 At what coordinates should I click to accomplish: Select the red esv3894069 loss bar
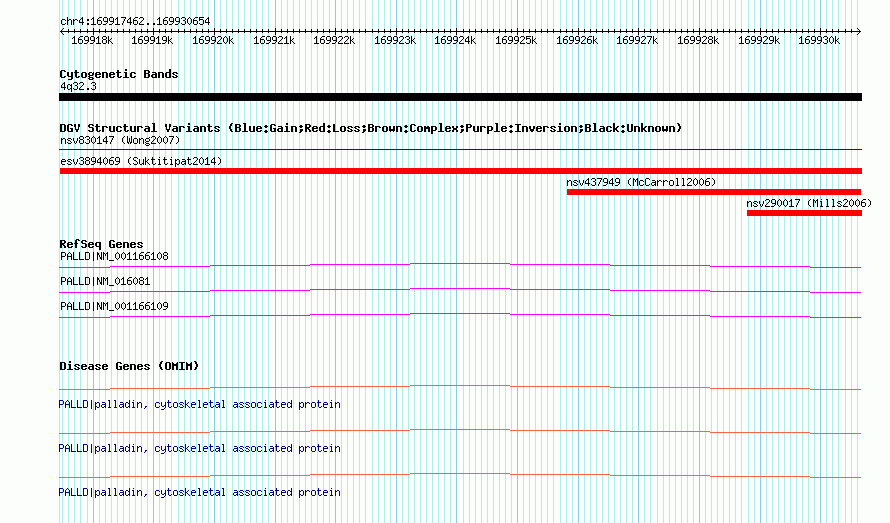(x=460, y=171)
